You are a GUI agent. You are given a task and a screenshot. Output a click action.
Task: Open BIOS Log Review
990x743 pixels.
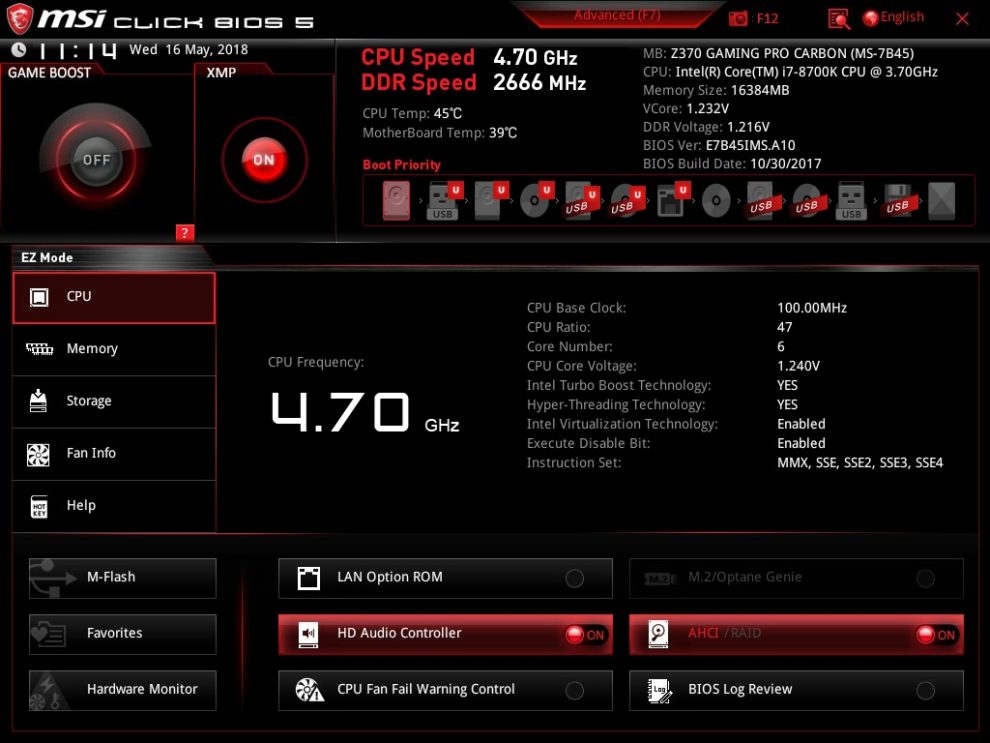click(796, 690)
